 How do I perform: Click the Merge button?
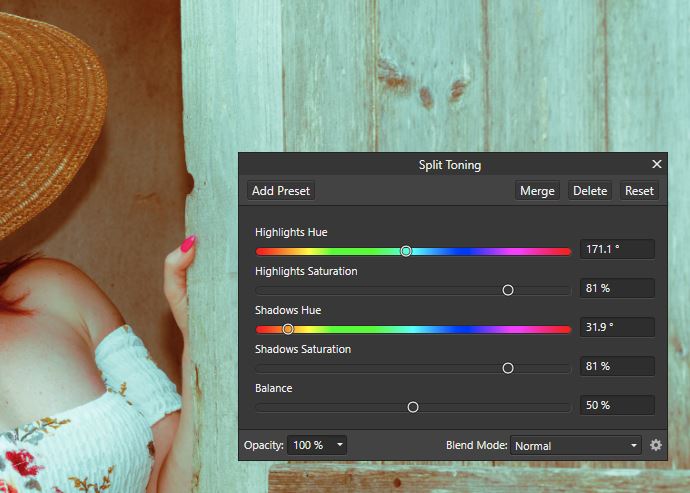click(x=537, y=191)
